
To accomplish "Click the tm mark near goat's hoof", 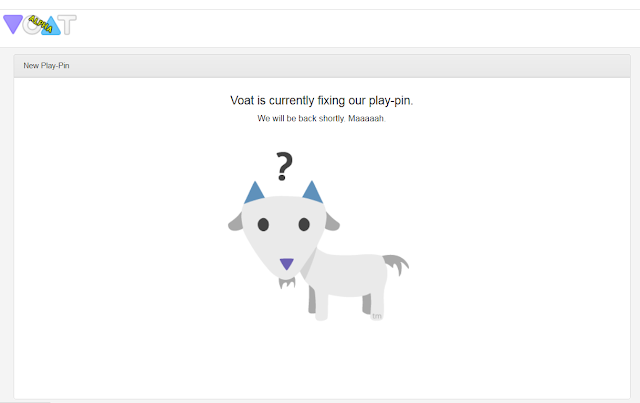I will point(377,316).
